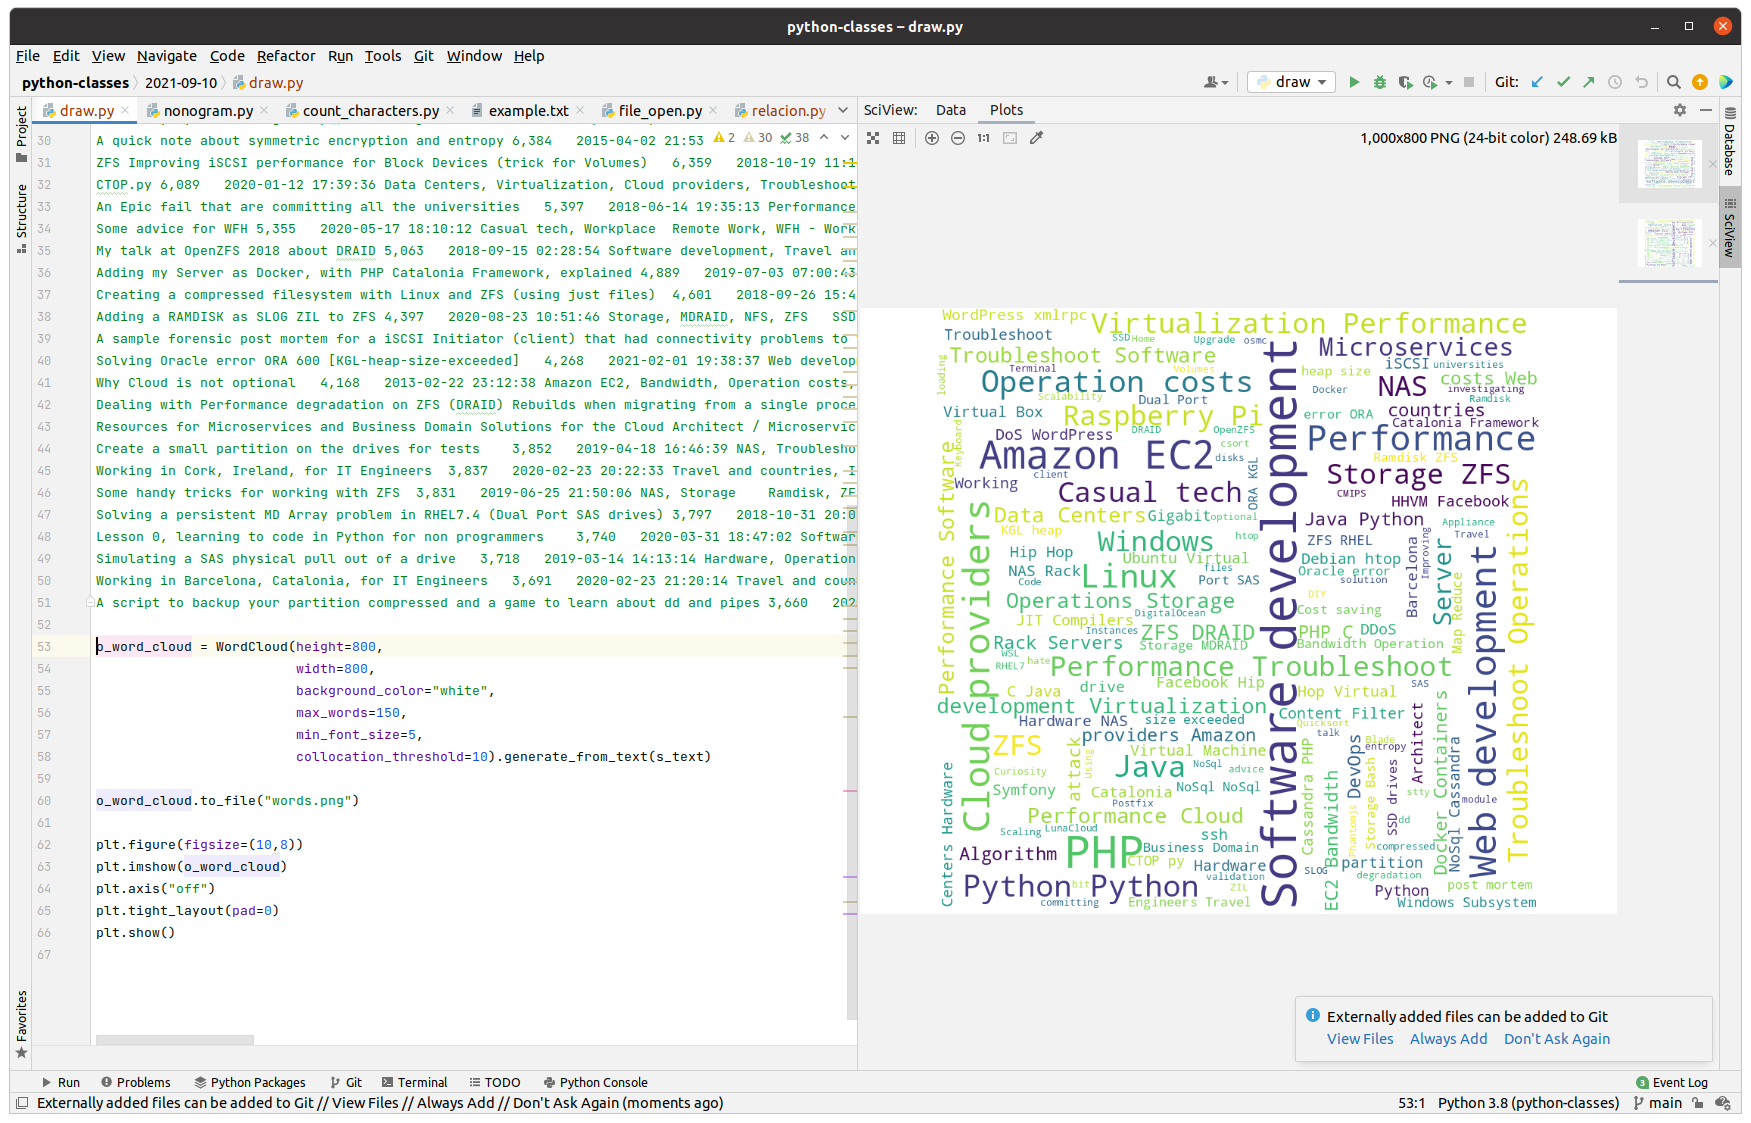Image resolution: width=1751 pixels, height=1123 pixels.
Task: Zoom in on the plot image
Action: coord(932,138)
